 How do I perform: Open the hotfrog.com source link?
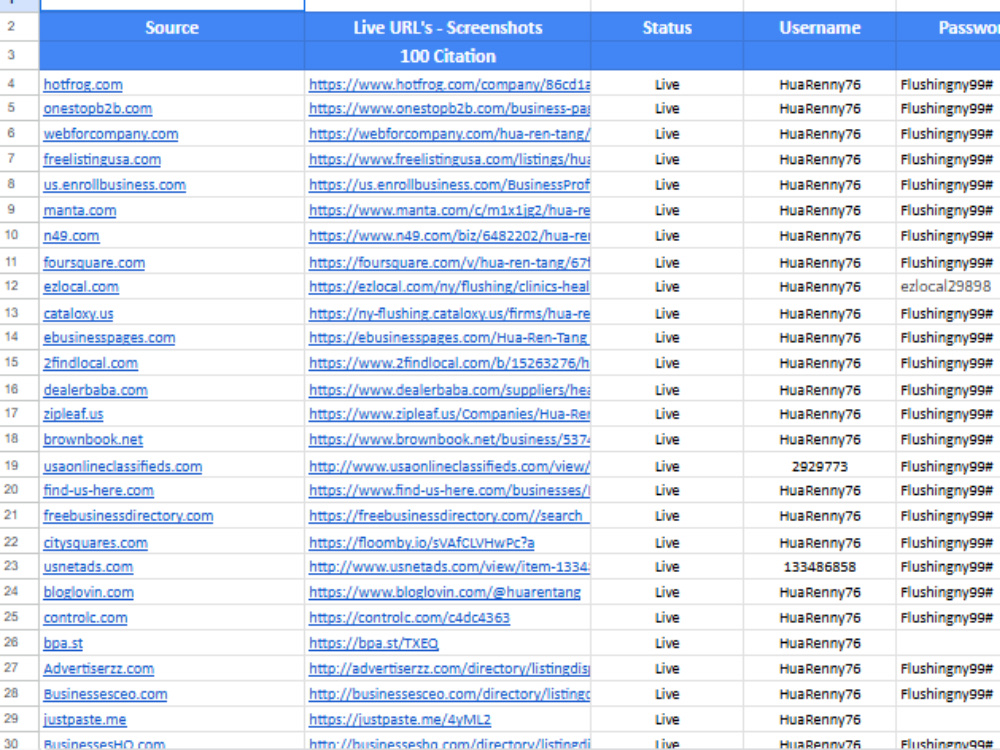pos(83,84)
